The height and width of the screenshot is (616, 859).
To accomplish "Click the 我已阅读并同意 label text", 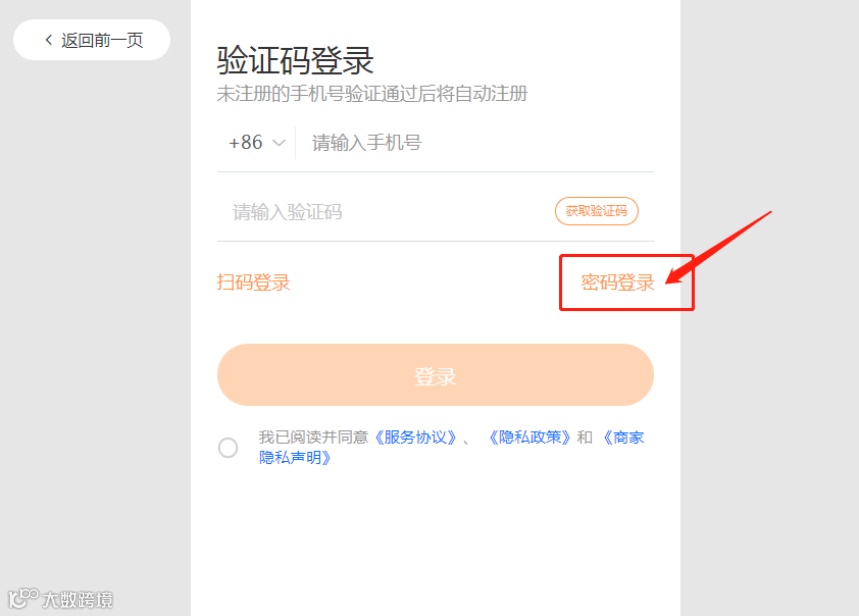I will [313, 437].
